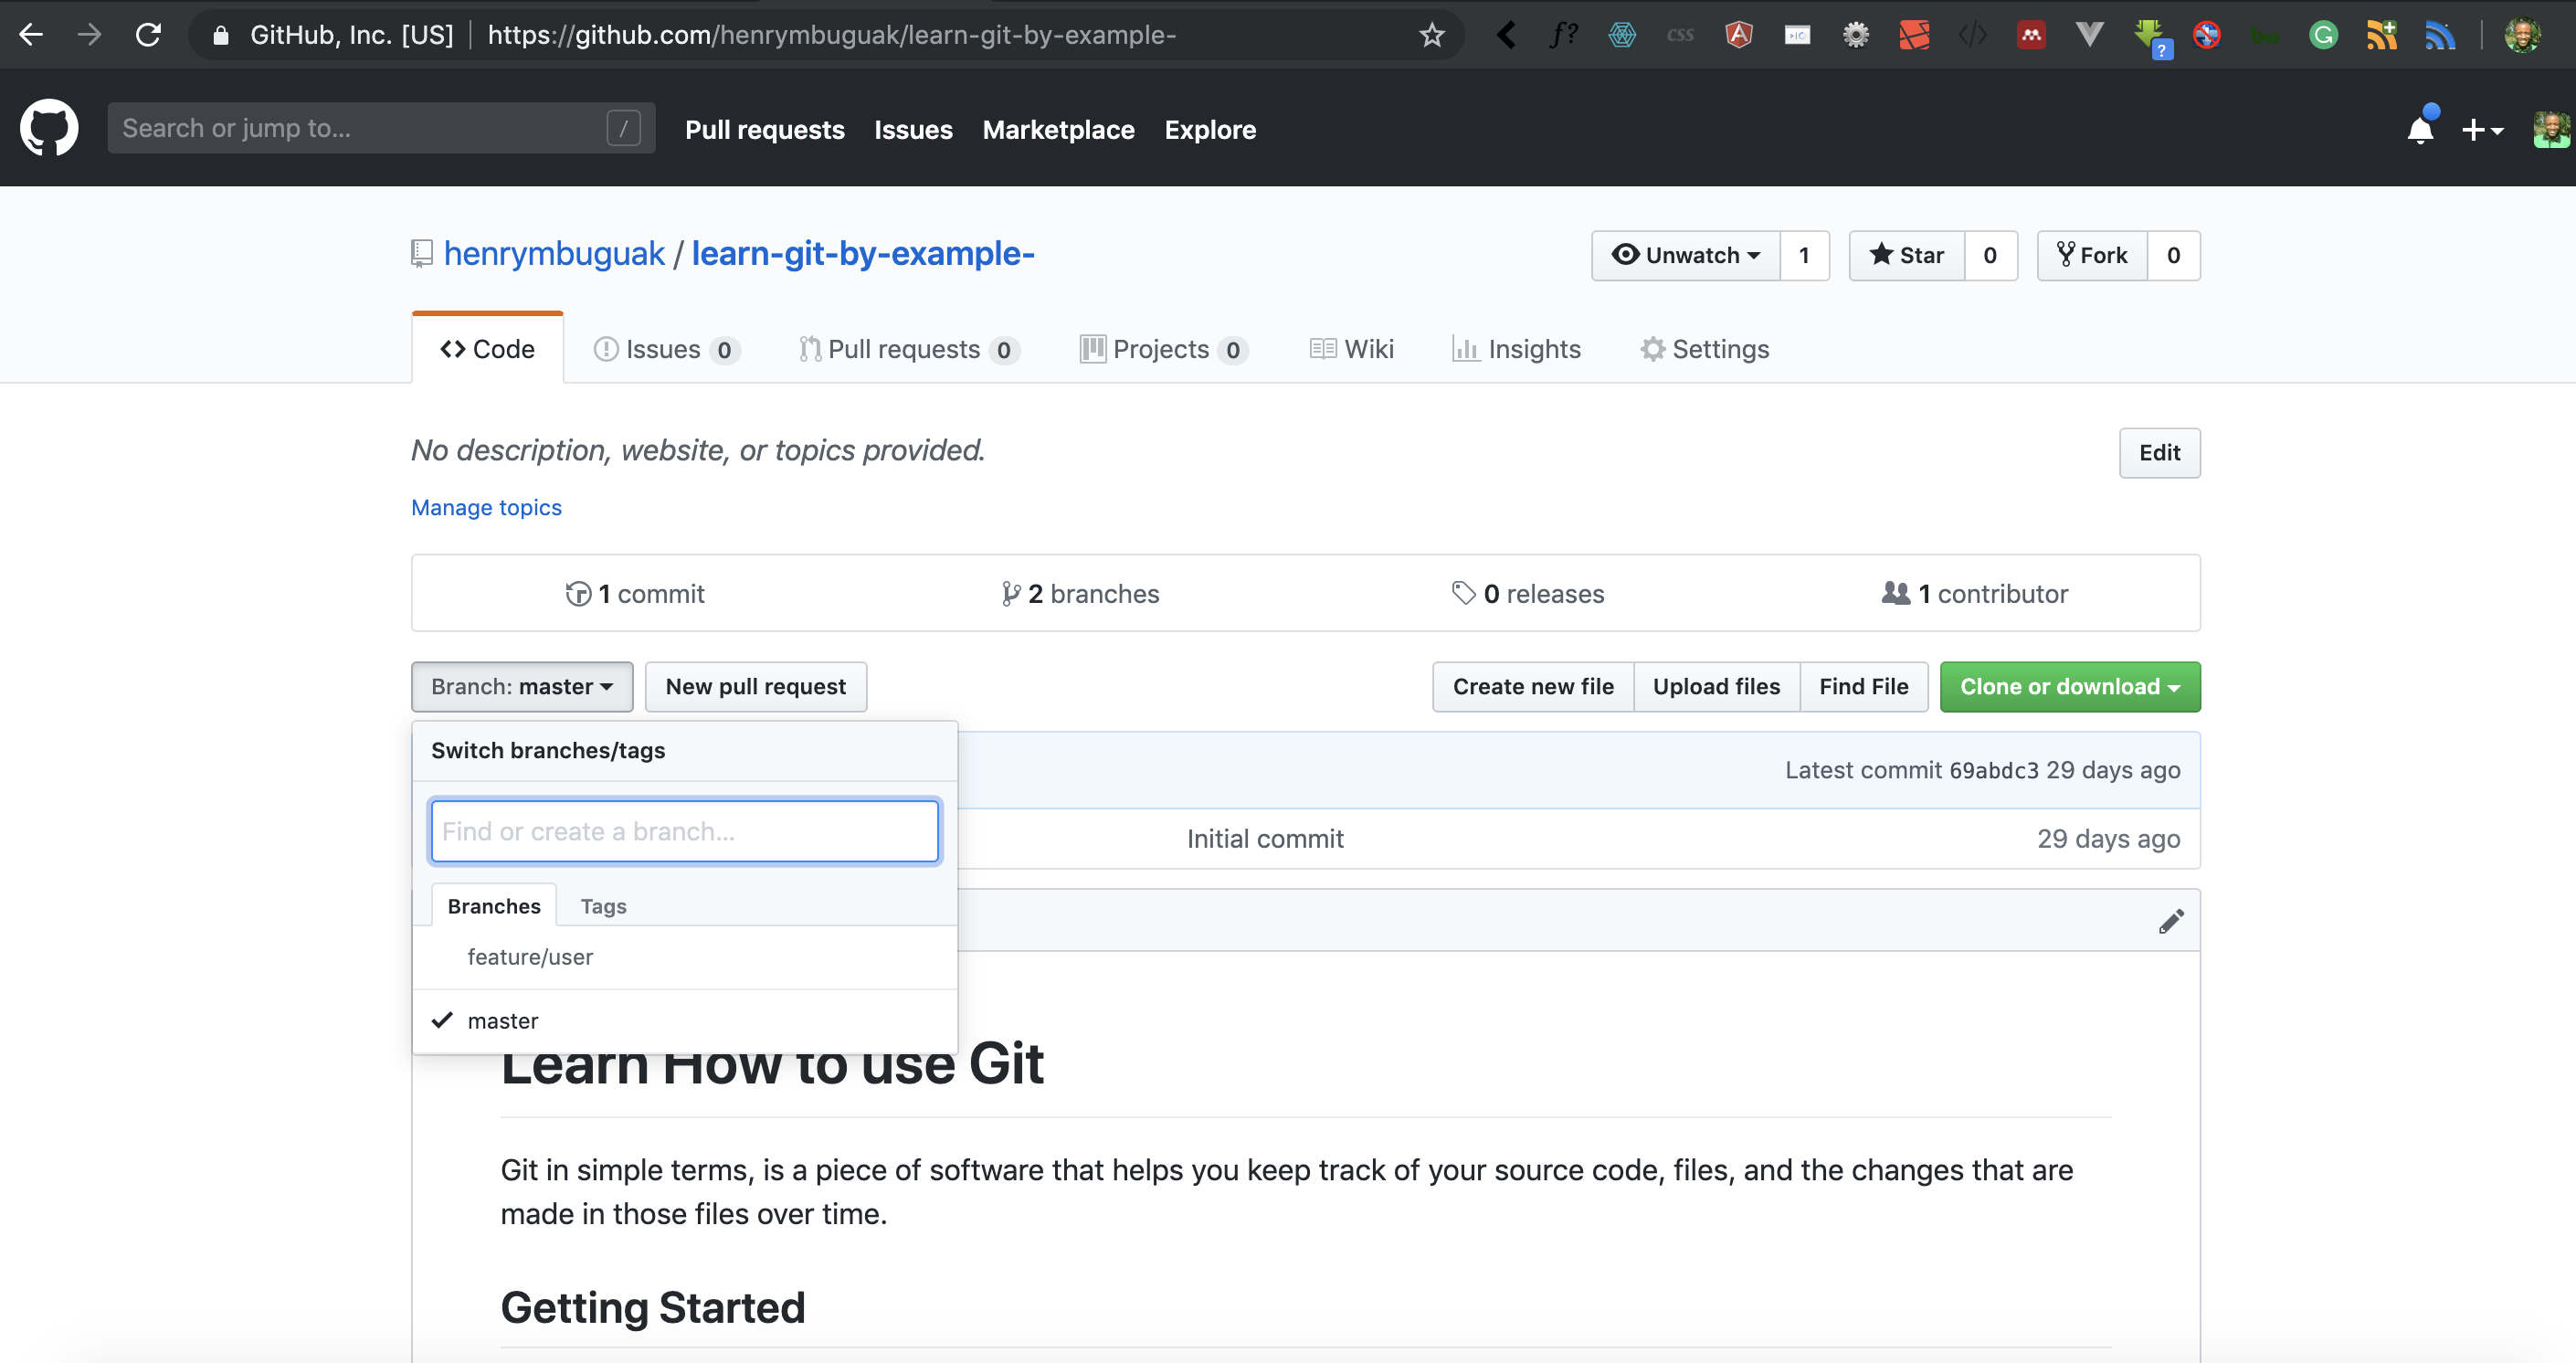2576x1363 pixels.
Task: Open the Angular extension icon
Action: 1739,35
